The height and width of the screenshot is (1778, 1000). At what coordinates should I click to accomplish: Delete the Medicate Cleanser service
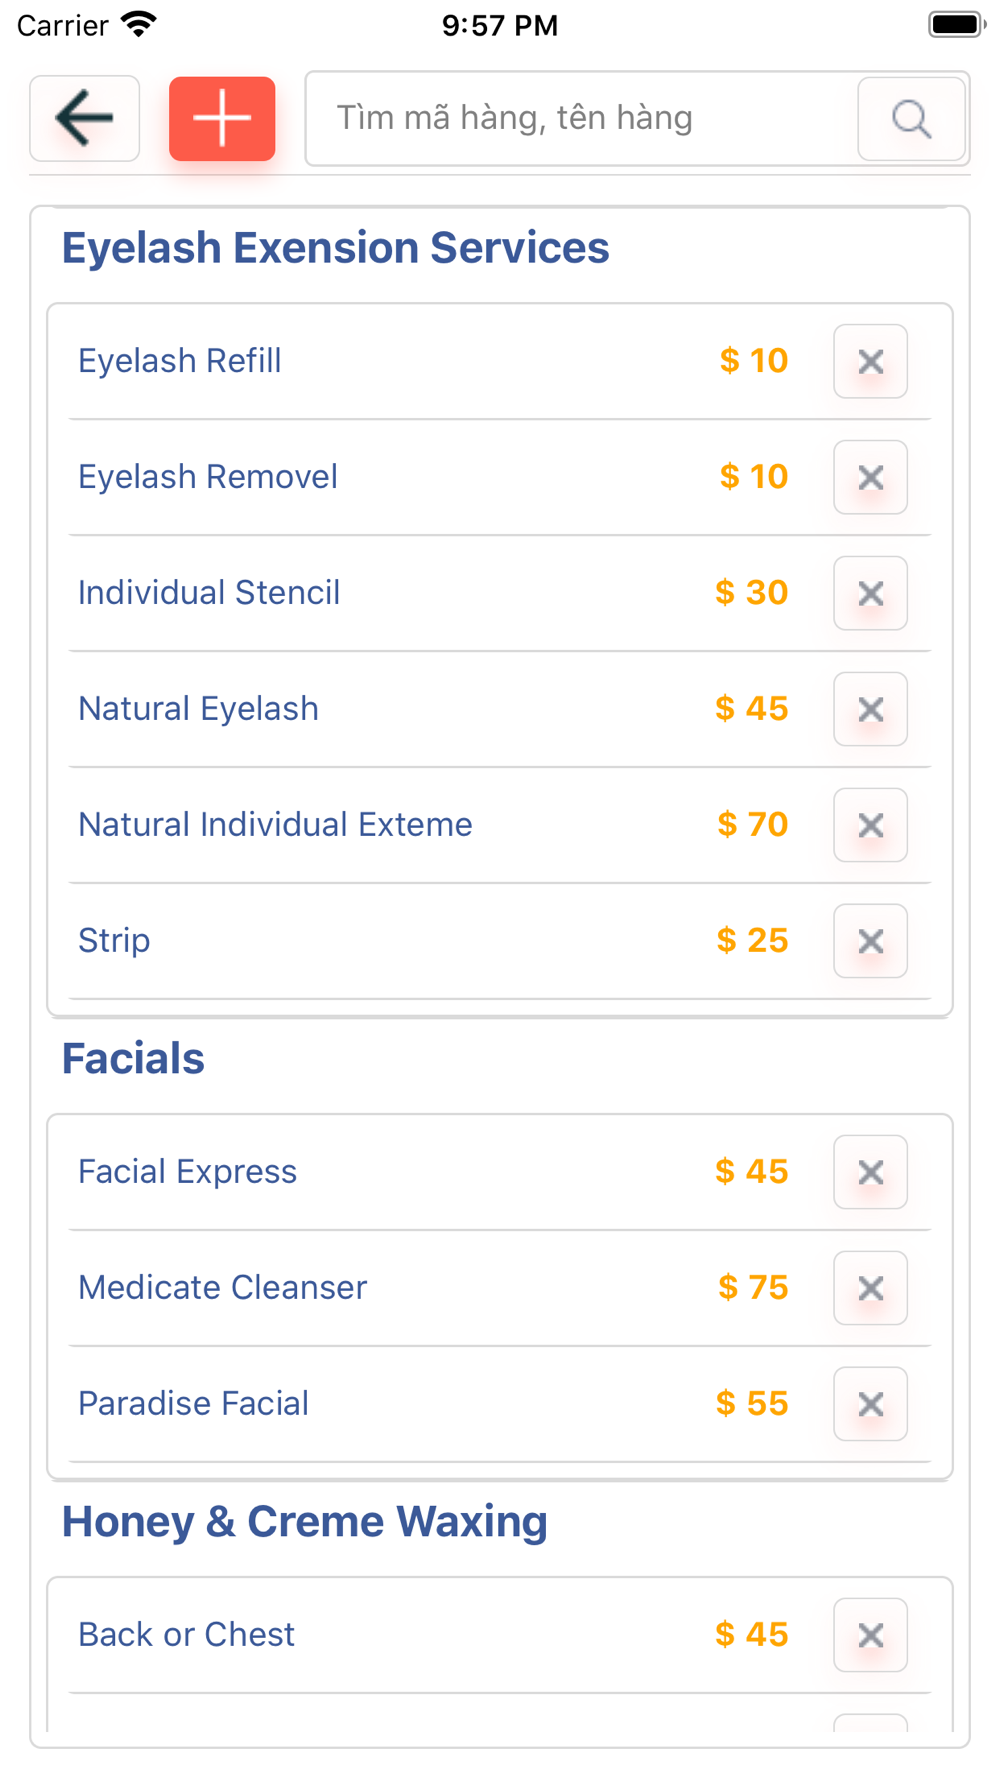click(870, 1288)
